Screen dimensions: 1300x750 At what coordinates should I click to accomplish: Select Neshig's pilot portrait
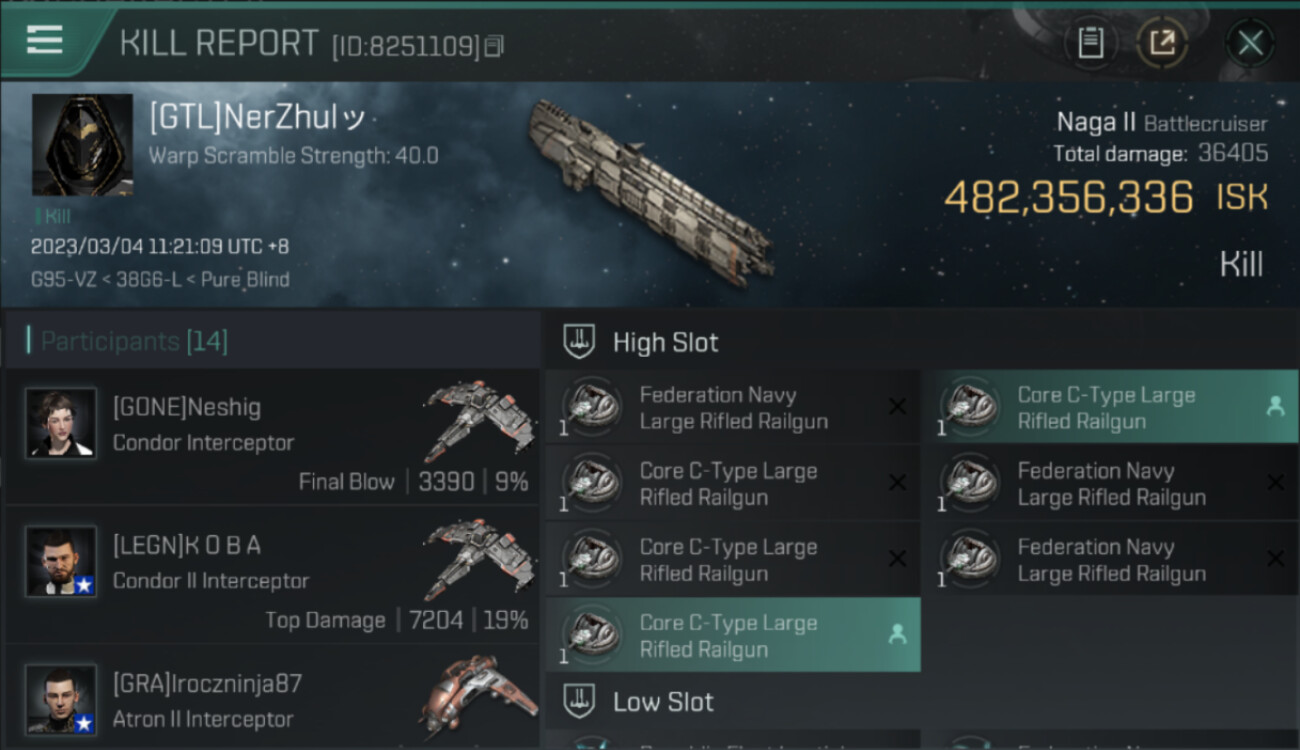click(61, 423)
